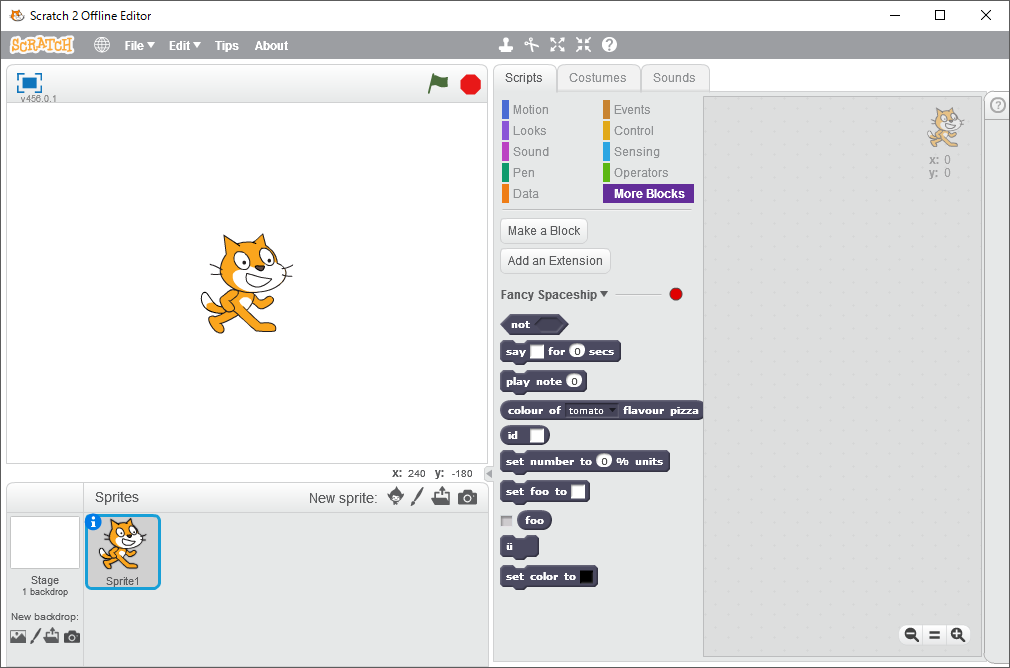This screenshot has width=1010, height=668.
Task: Open the File menu
Action: (139, 45)
